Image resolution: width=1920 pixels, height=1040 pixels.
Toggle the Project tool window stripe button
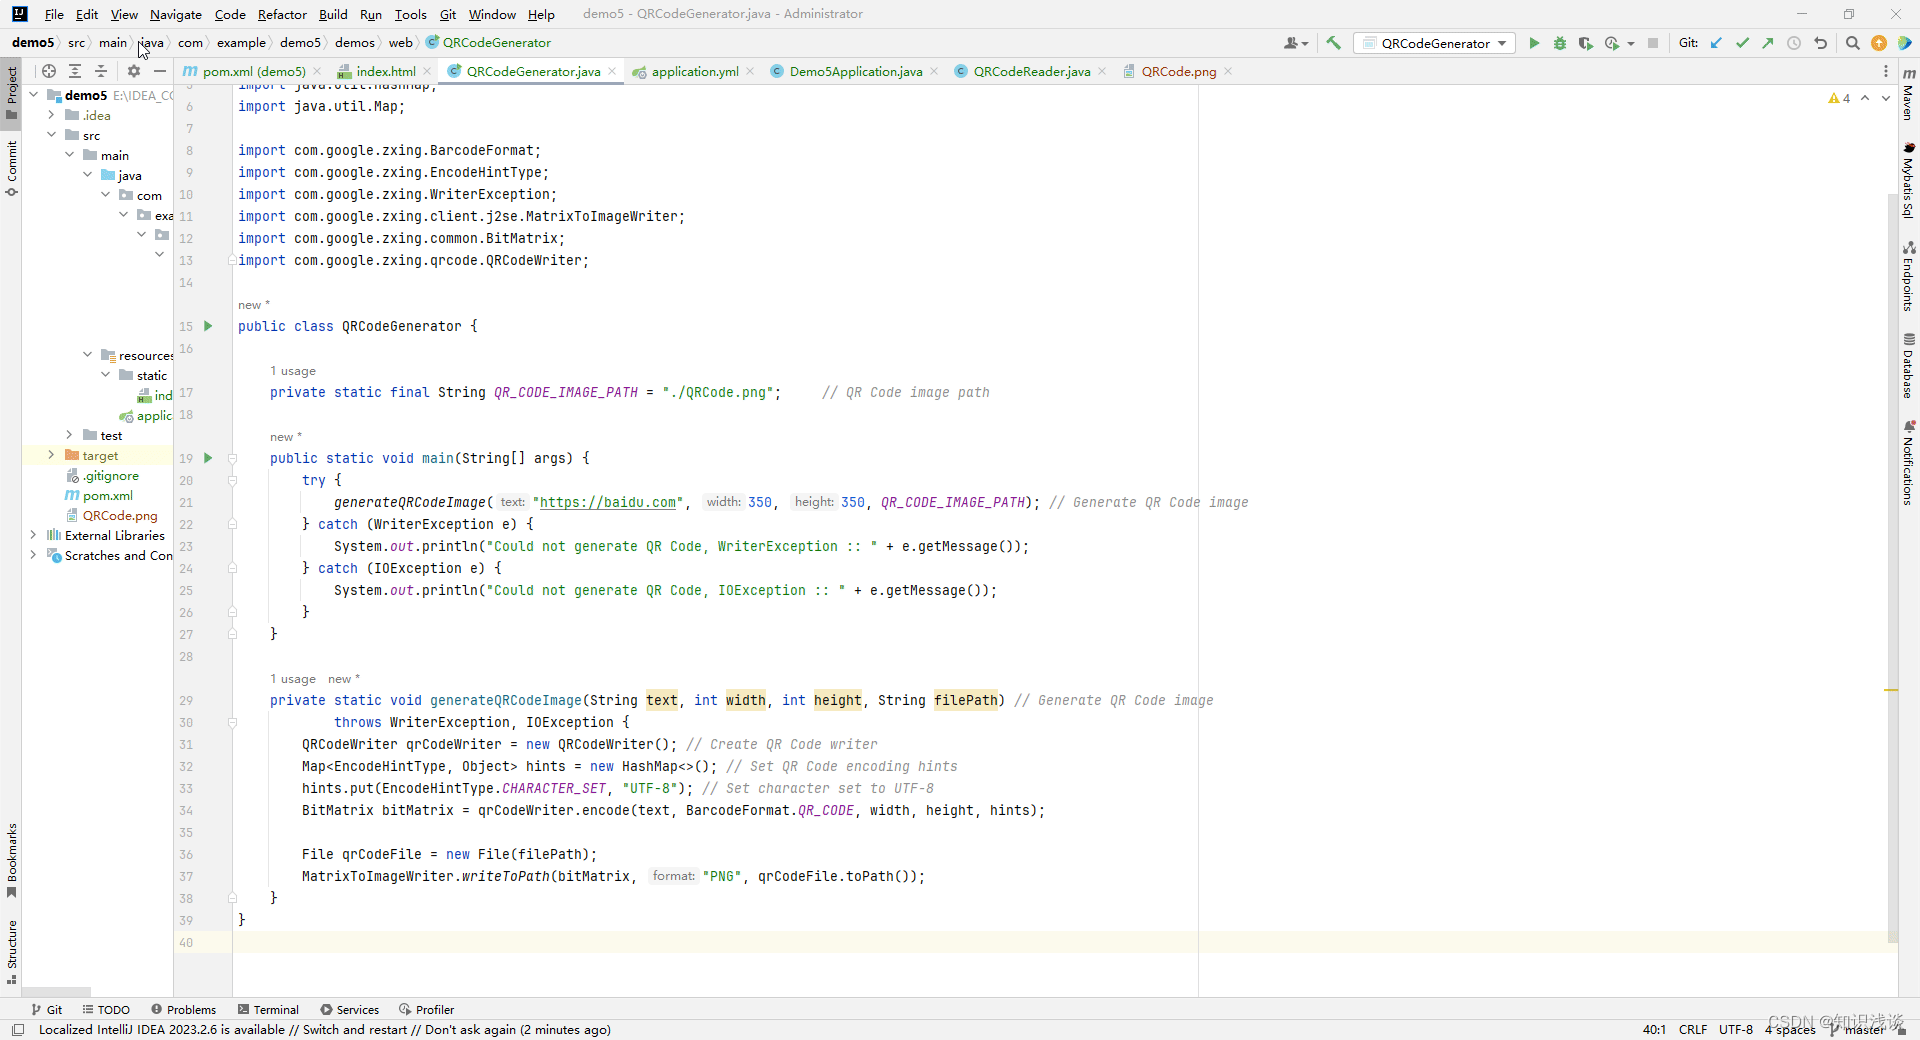11,93
